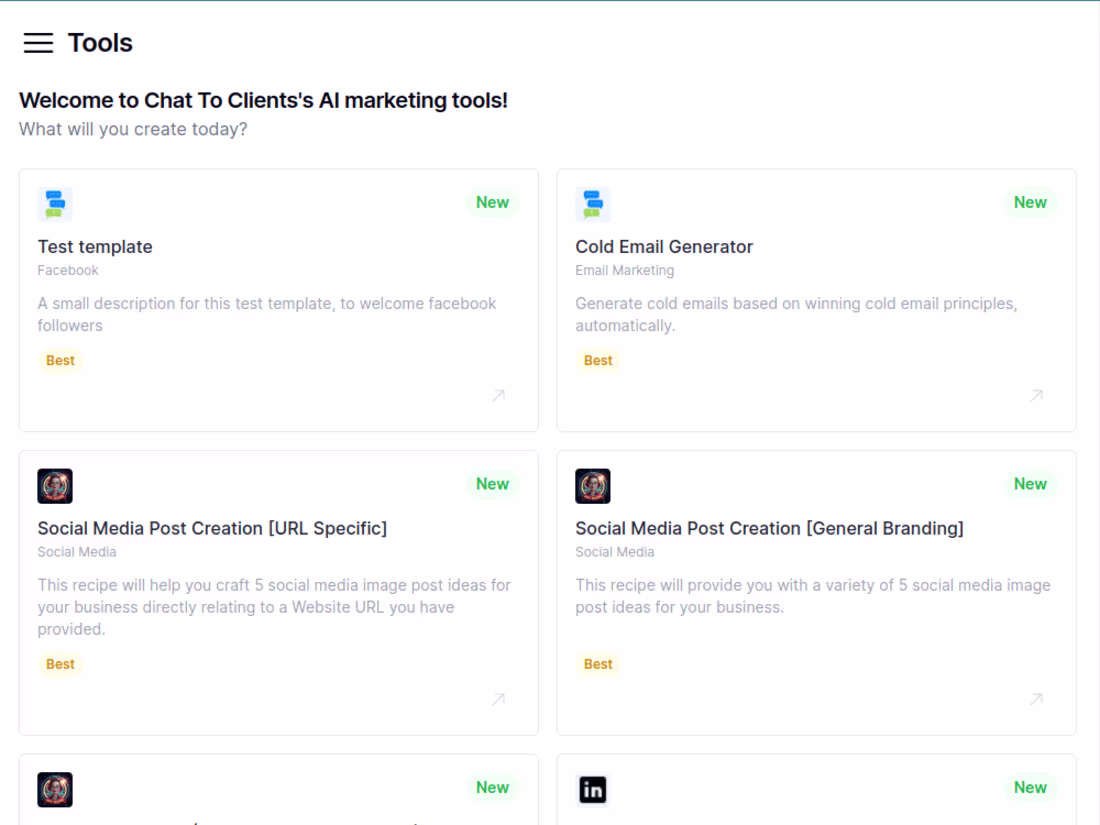Click the Cold Email Generator launch arrow
The image size is (1100, 825).
(x=1035, y=396)
